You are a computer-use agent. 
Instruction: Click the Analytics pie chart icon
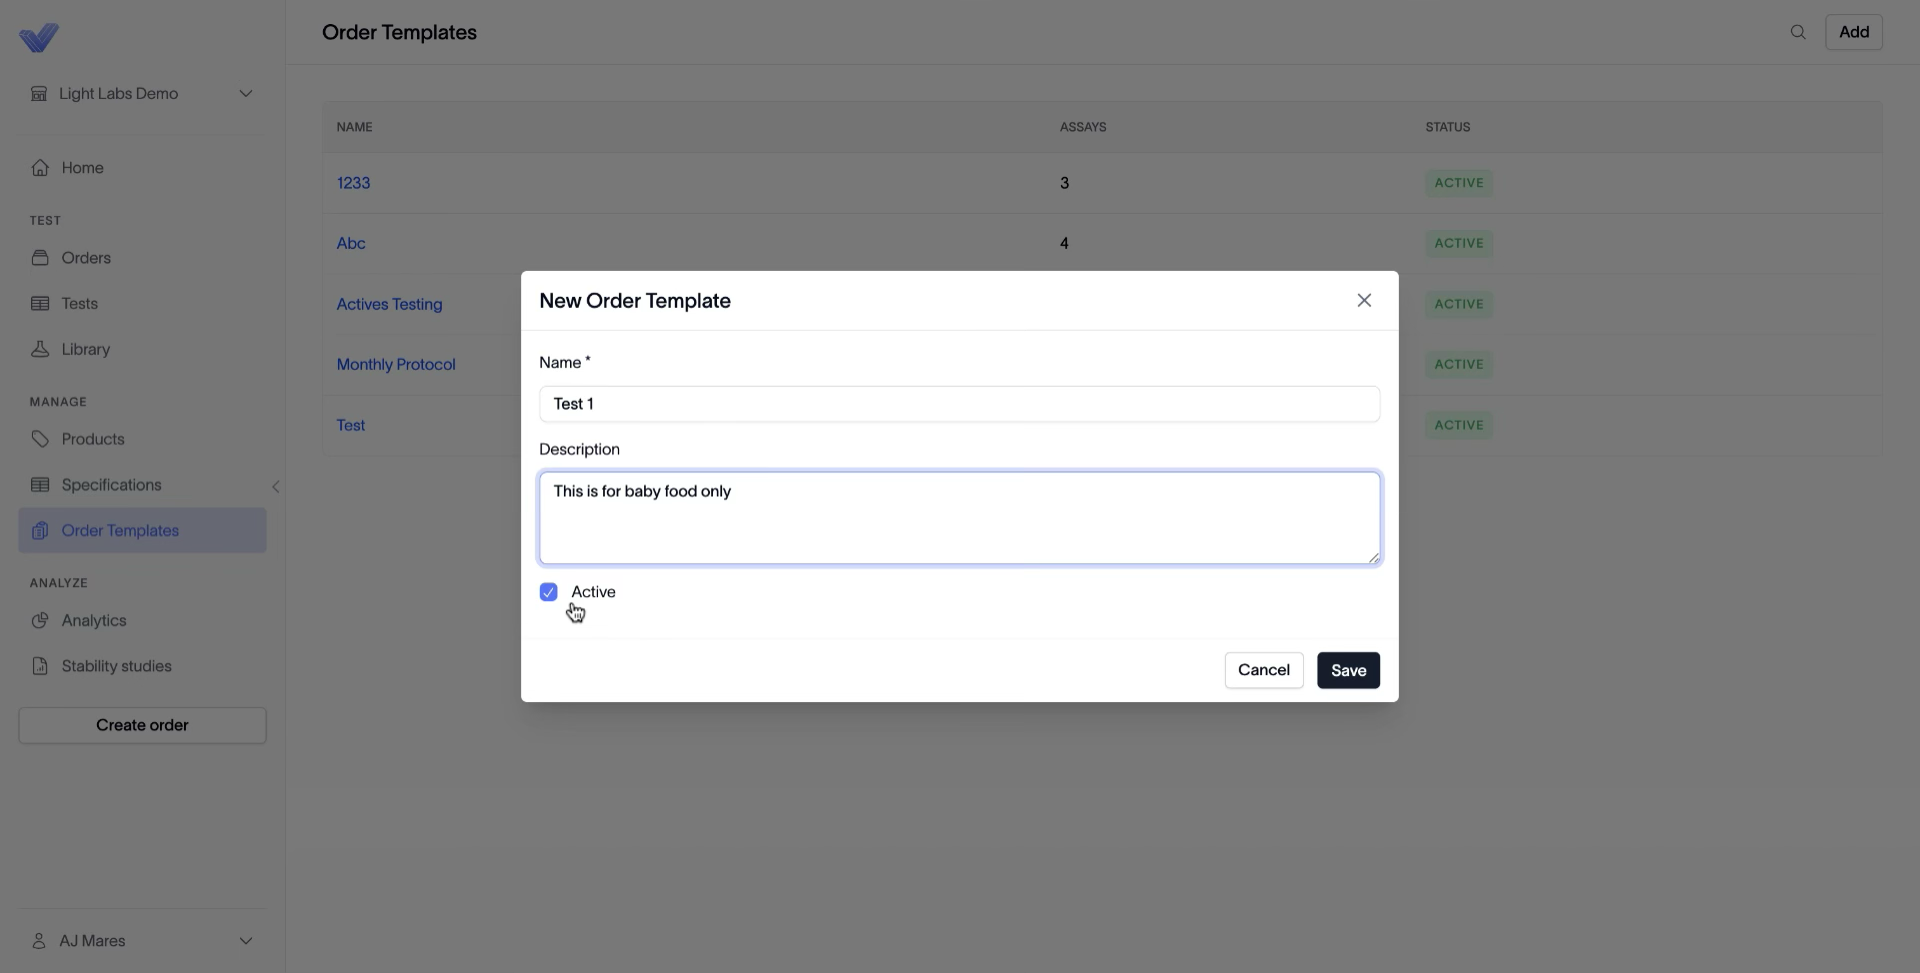(40, 620)
